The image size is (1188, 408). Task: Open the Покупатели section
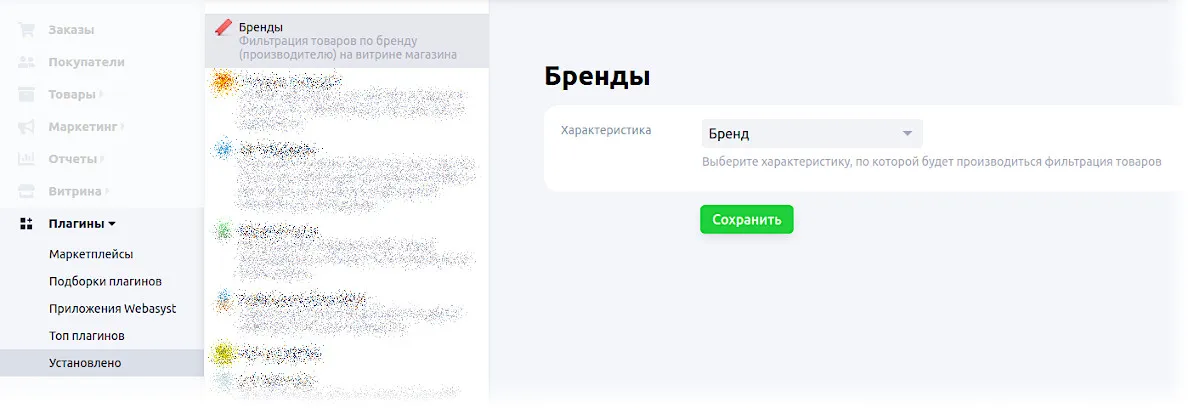pos(86,62)
